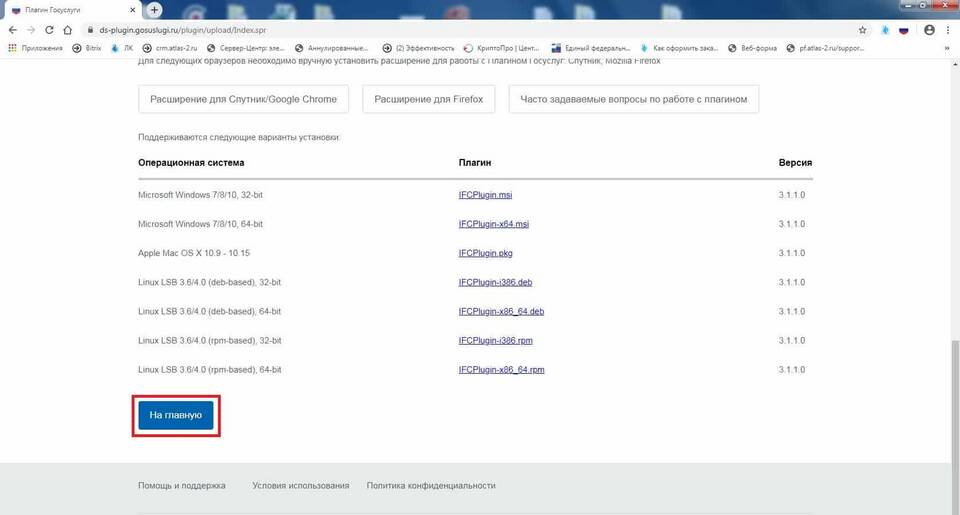Download the IFCPlugin-x86_64.rpm link
The height and width of the screenshot is (515, 960).
click(x=501, y=370)
